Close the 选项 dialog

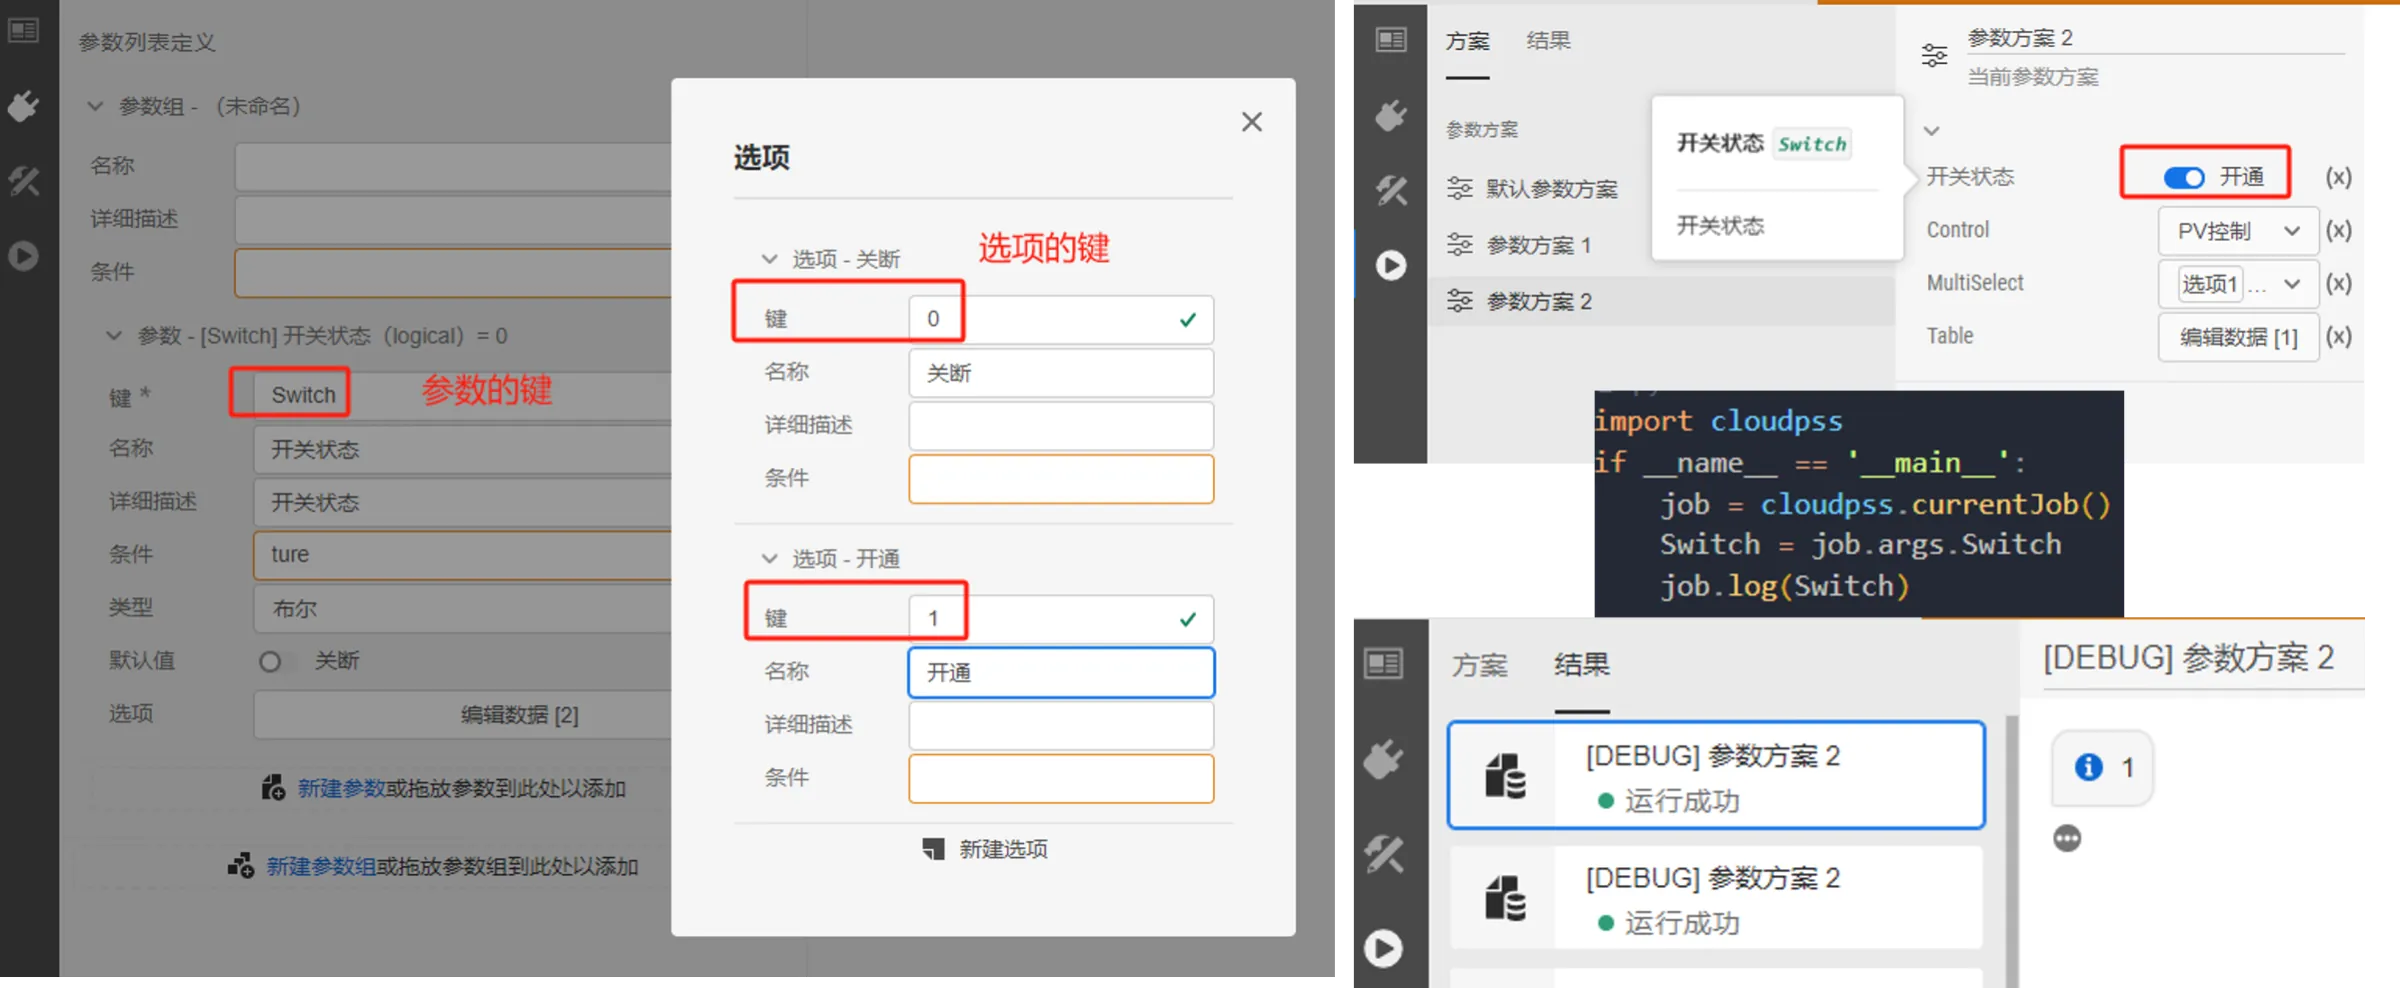pyautogui.click(x=1251, y=122)
